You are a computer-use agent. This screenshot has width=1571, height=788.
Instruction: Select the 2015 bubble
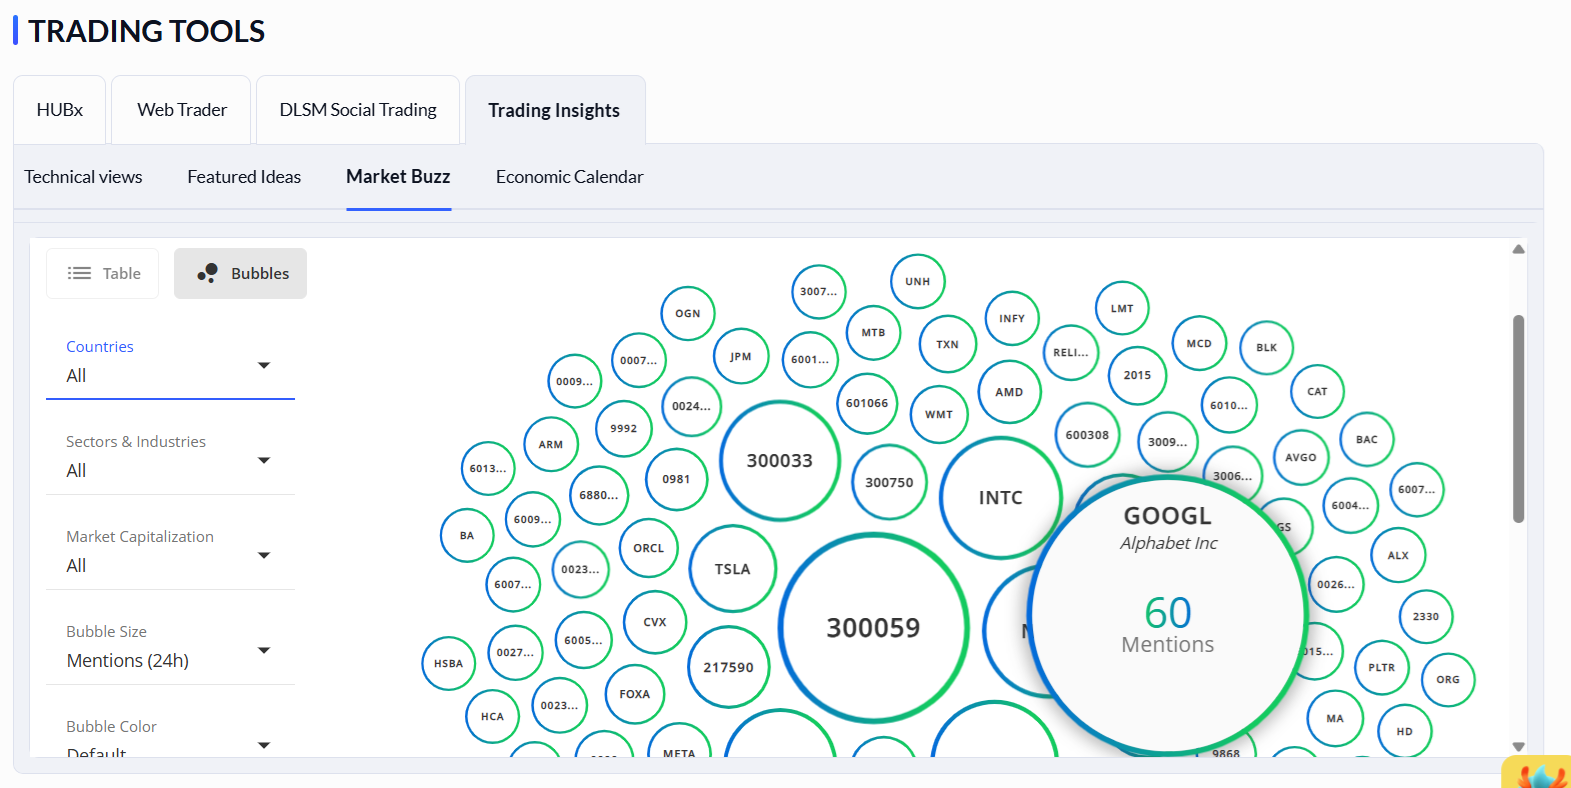pos(1137,375)
